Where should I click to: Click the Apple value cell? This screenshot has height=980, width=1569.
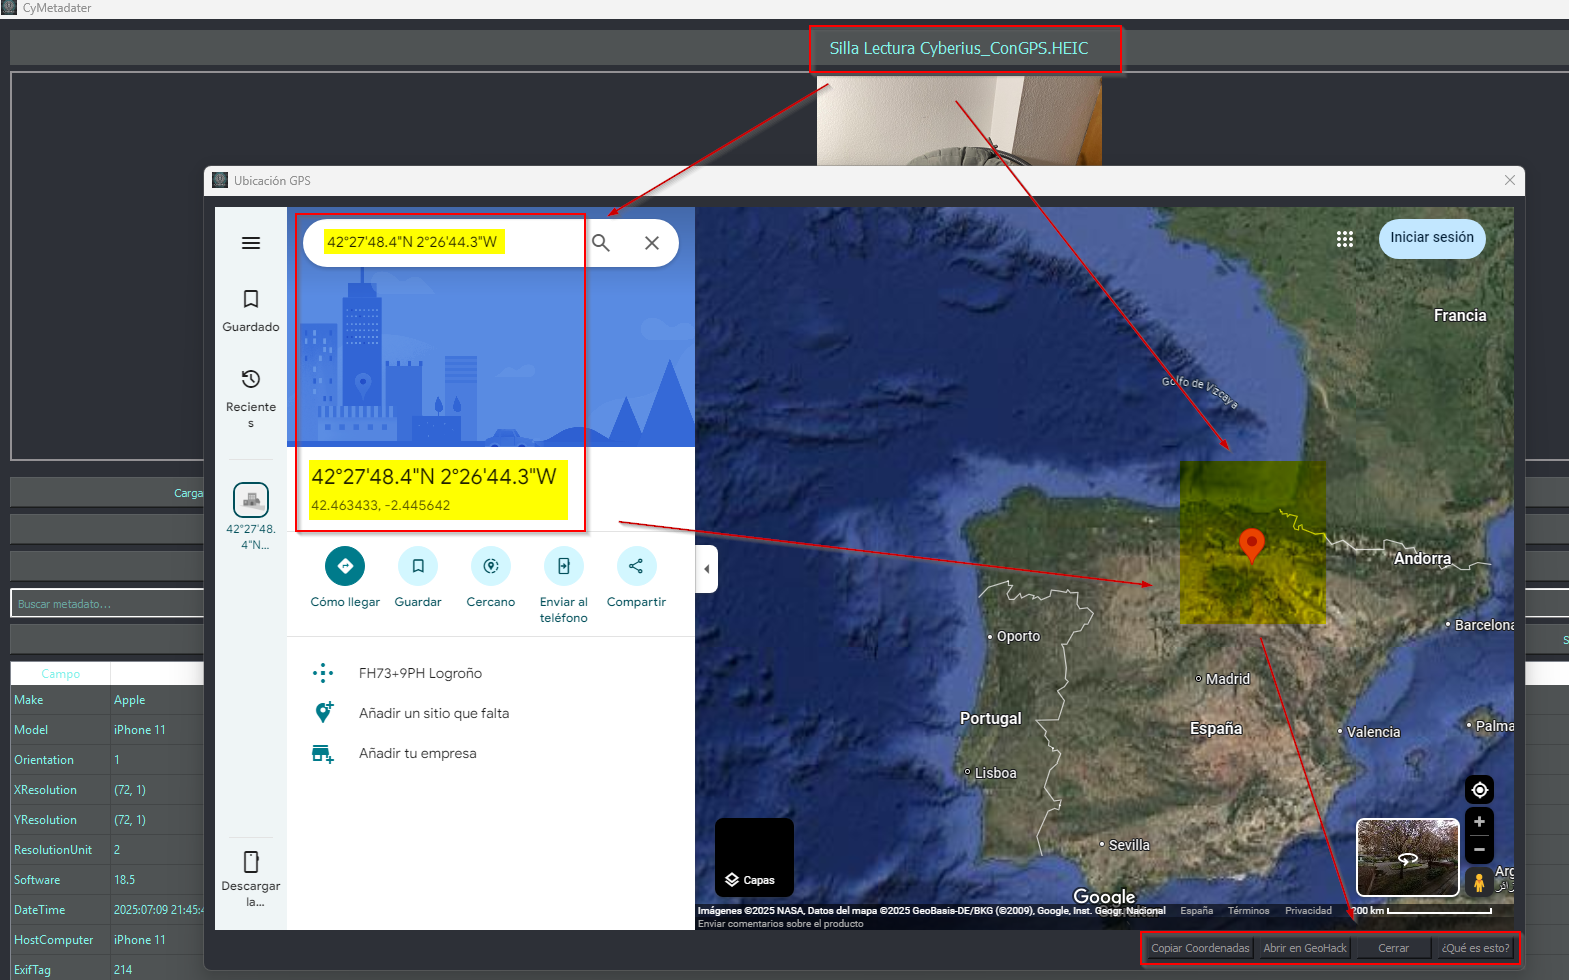point(157,700)
